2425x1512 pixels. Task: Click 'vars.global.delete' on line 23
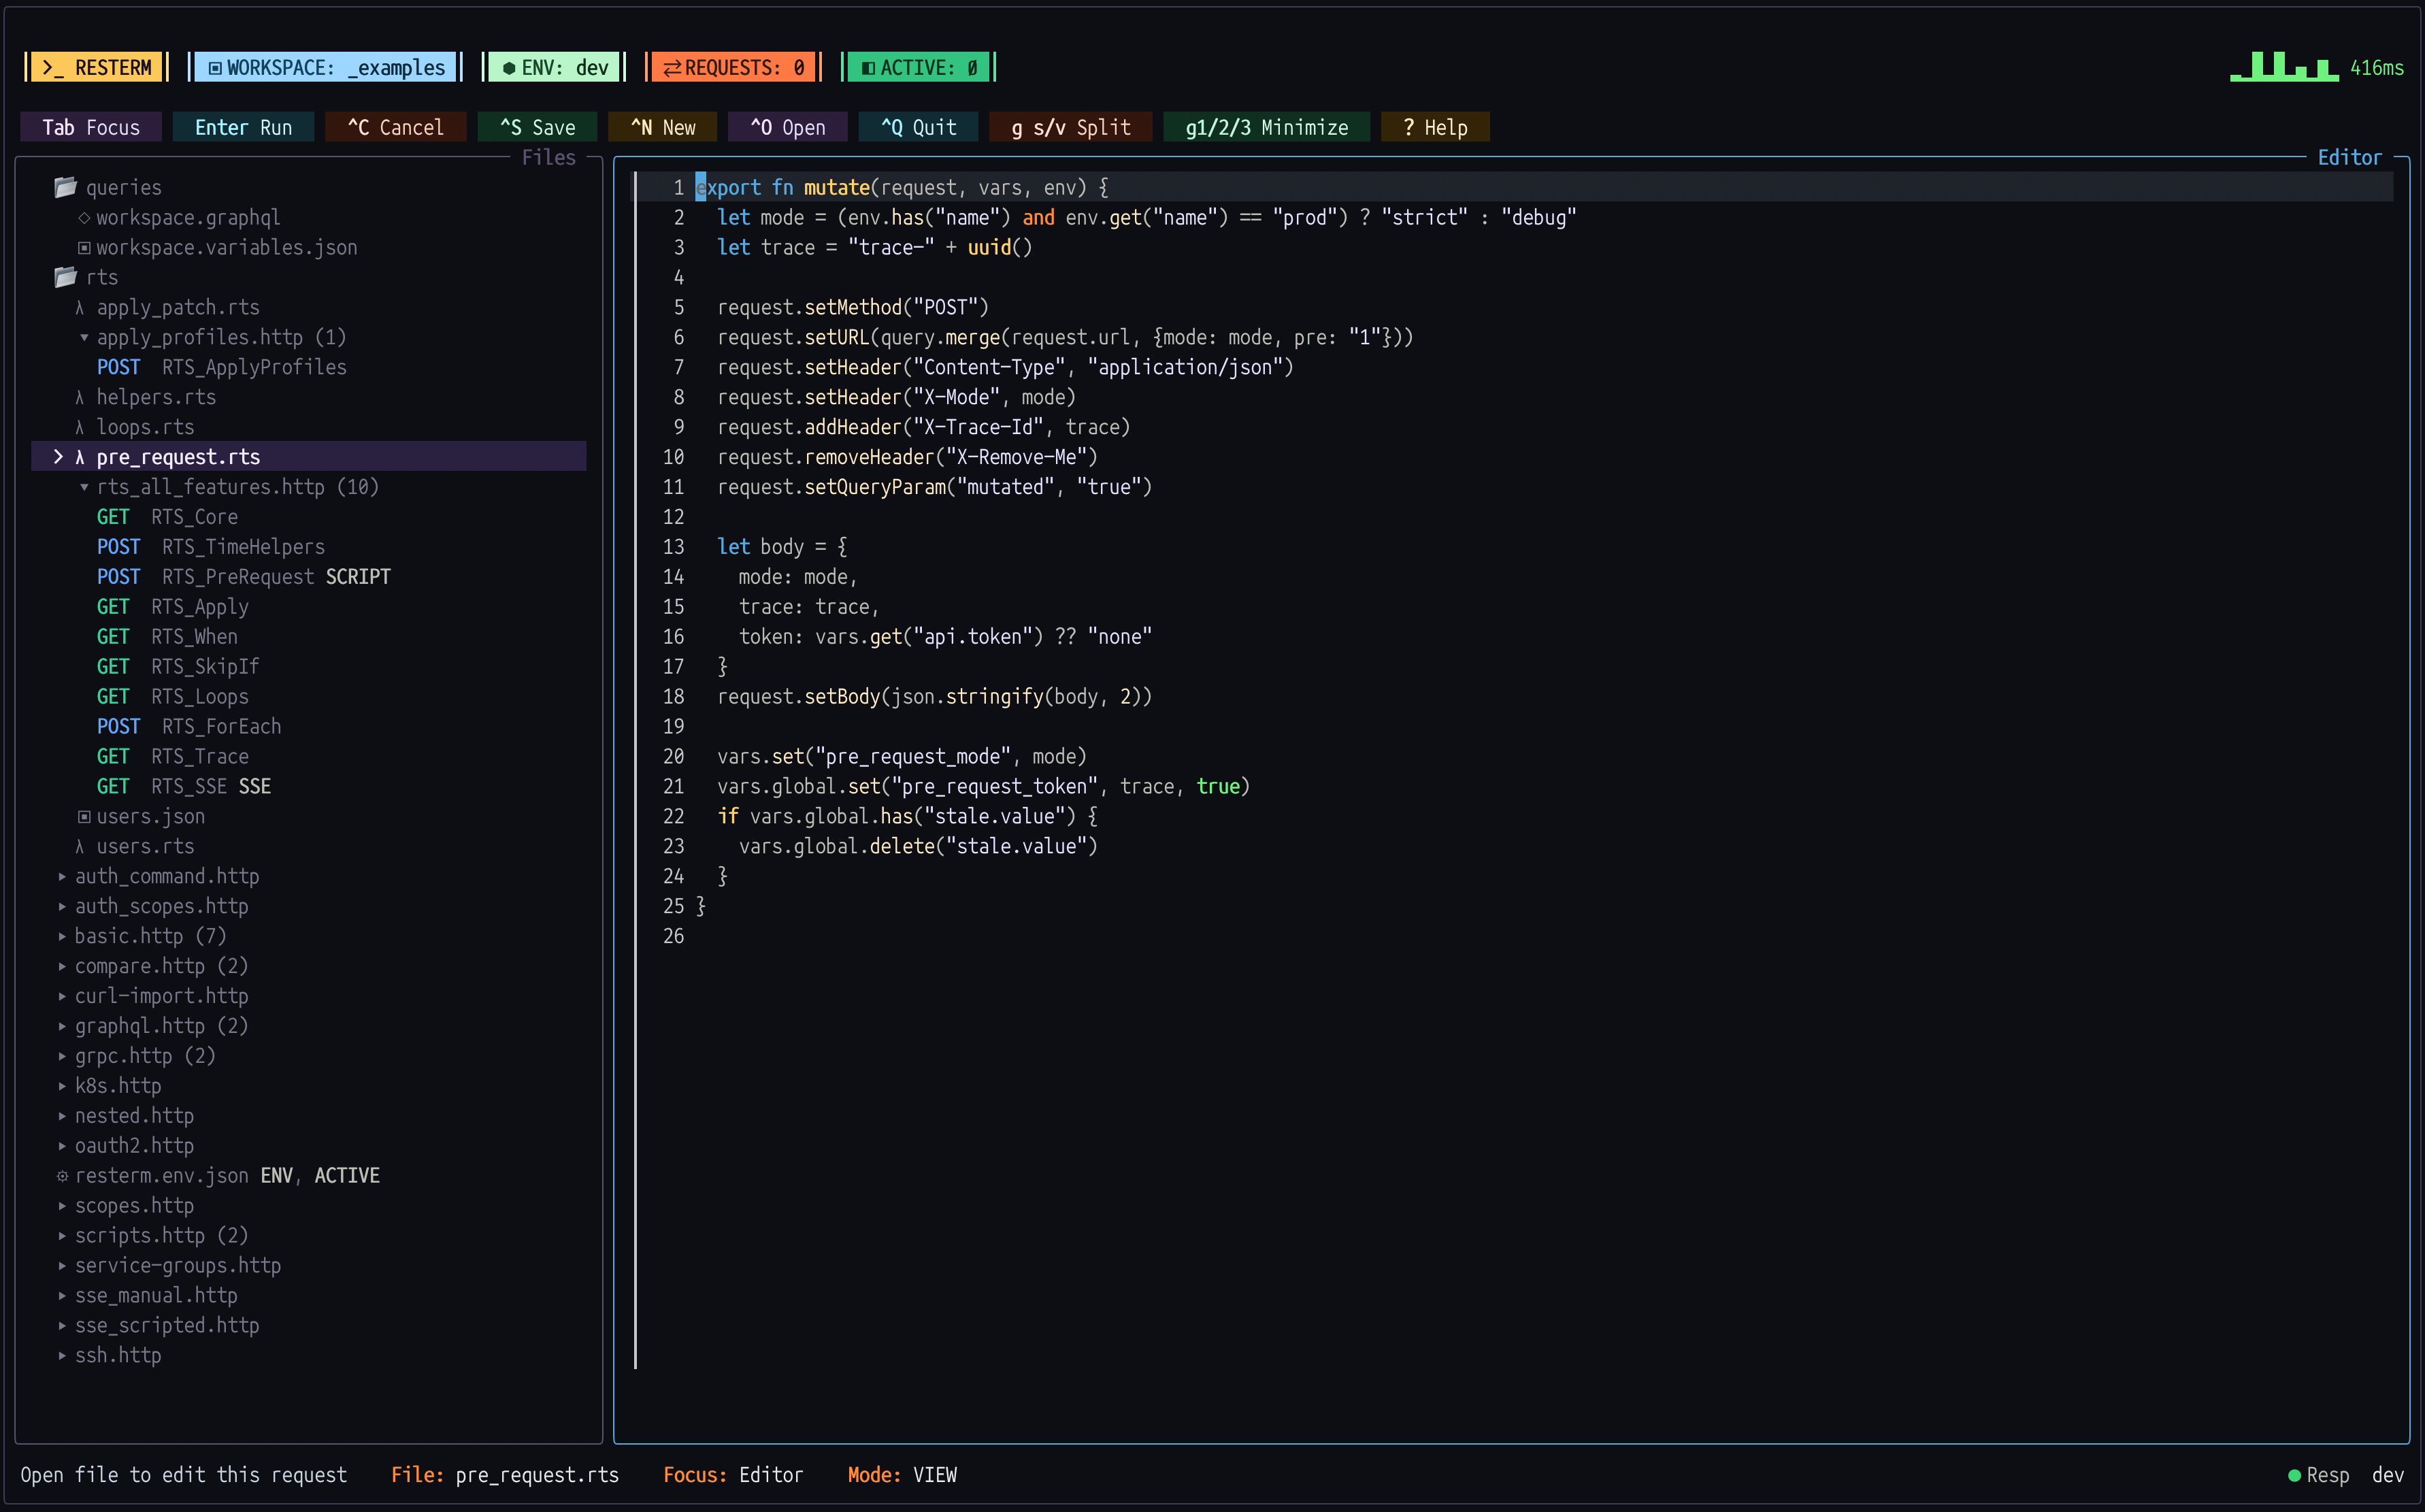tap(836, 846)
